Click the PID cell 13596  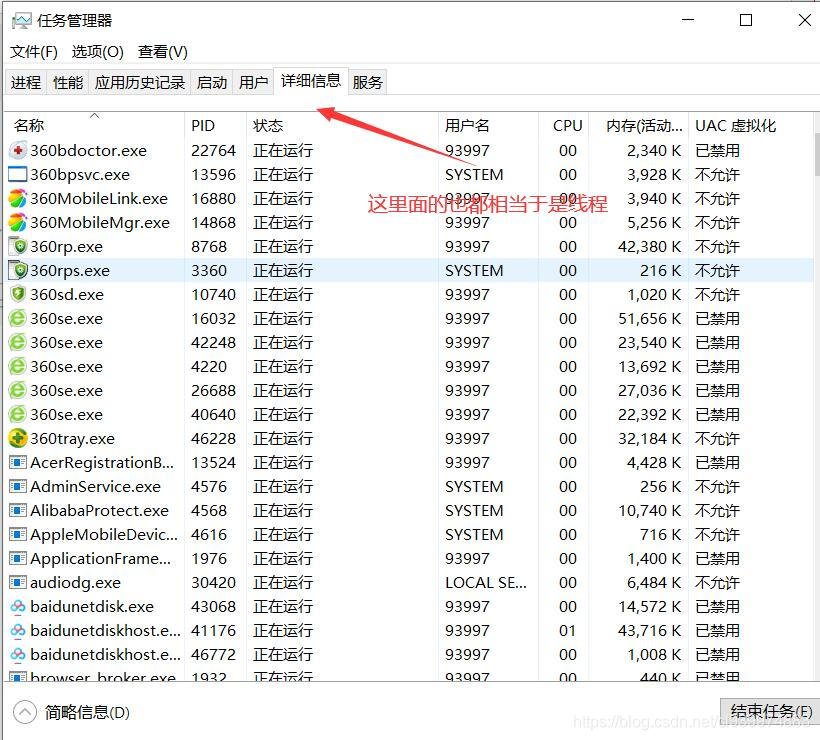[213, 175]
